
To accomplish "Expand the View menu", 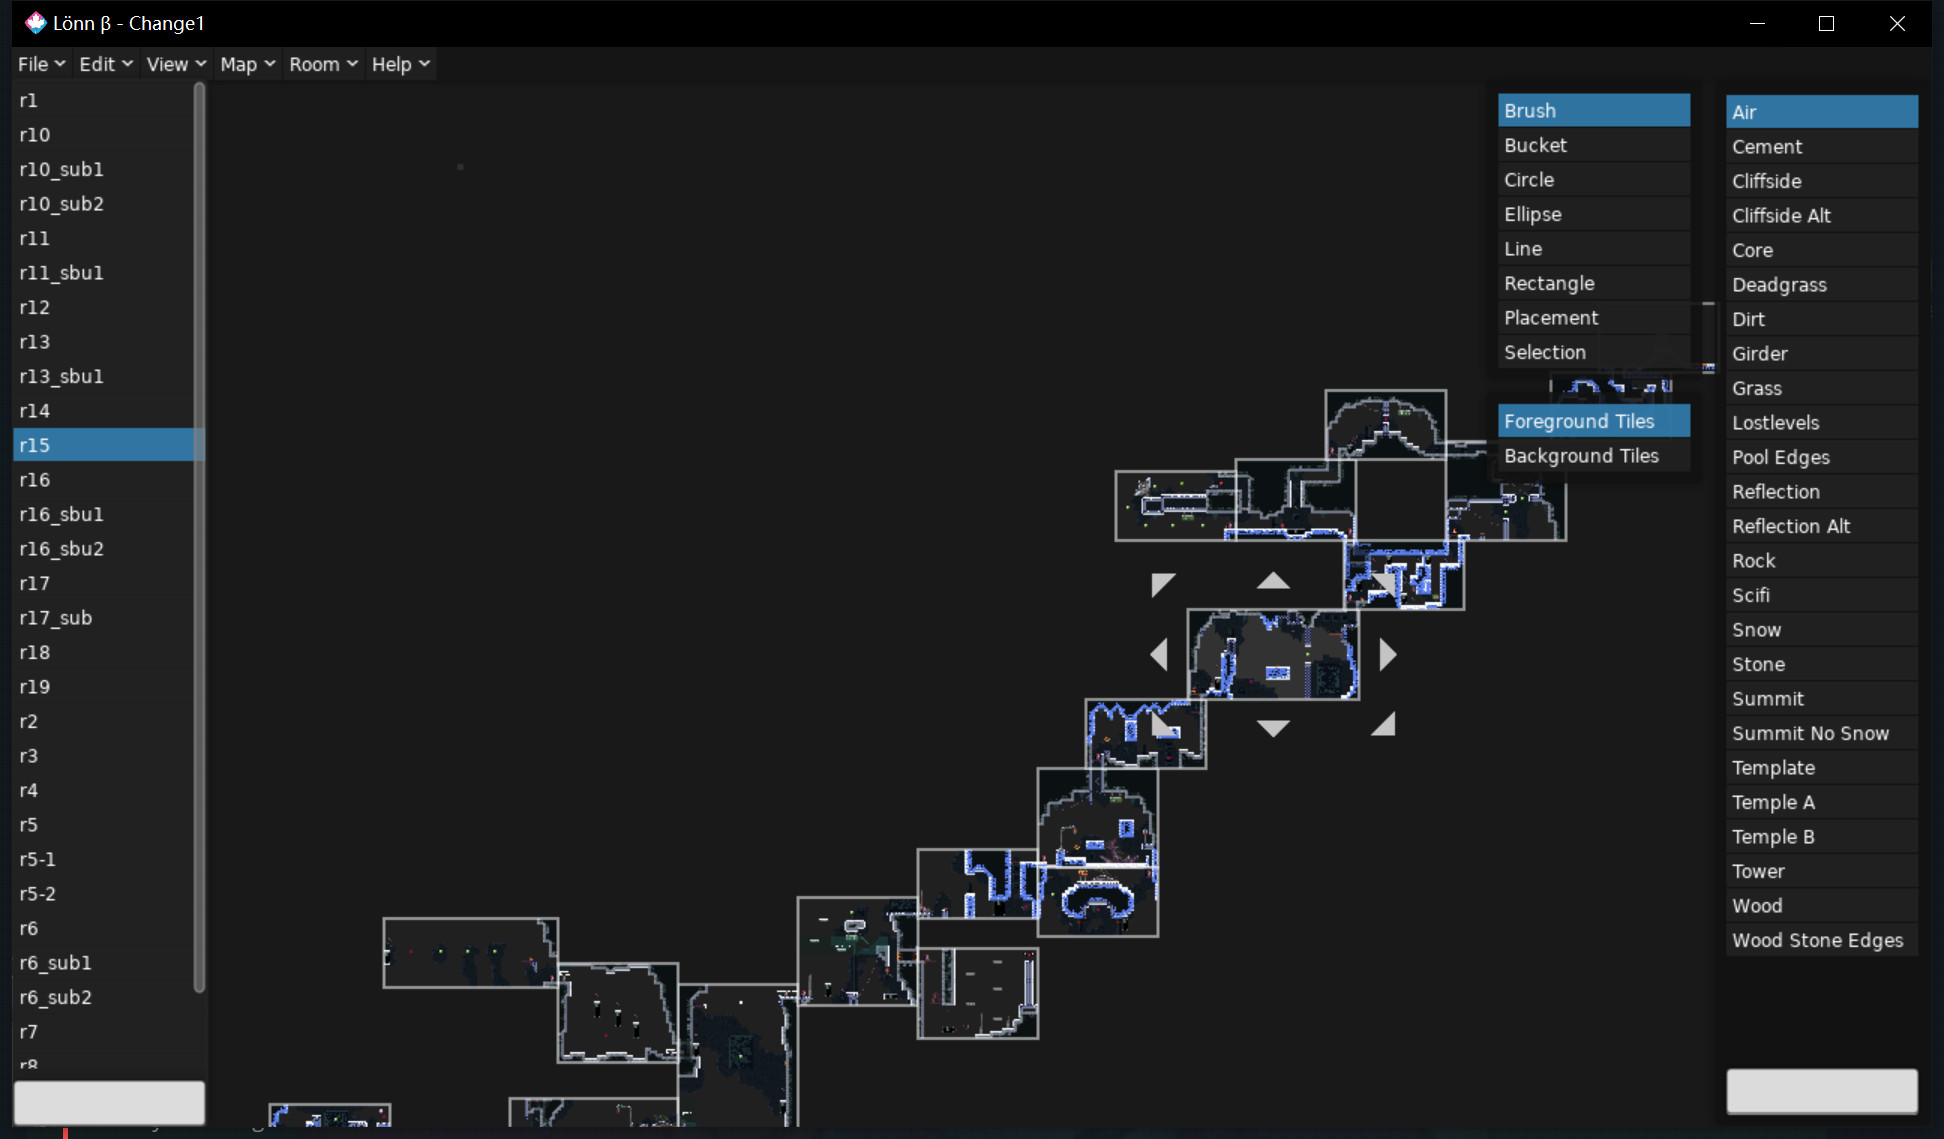I will tap(176, 64).
